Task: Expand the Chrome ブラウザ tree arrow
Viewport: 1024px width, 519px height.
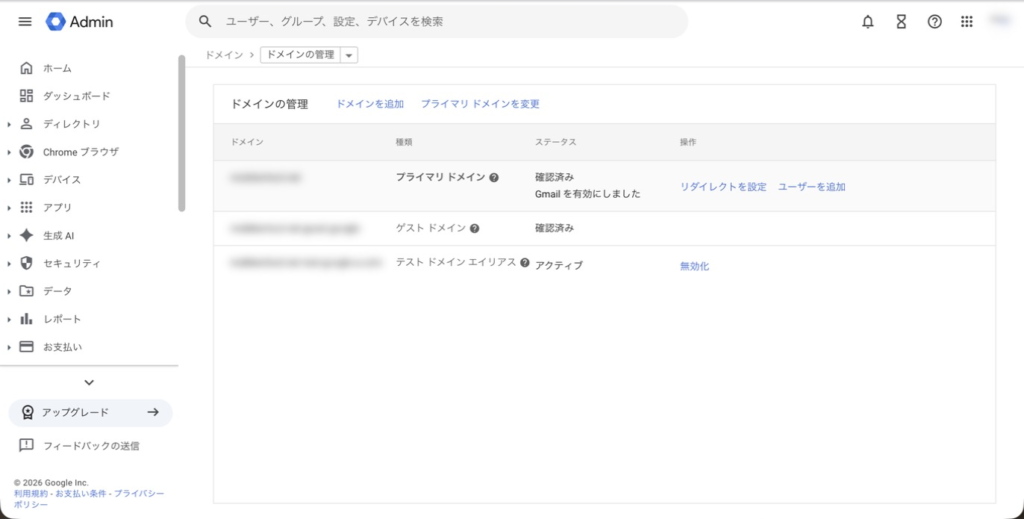Action: click(x=9, y=152)
